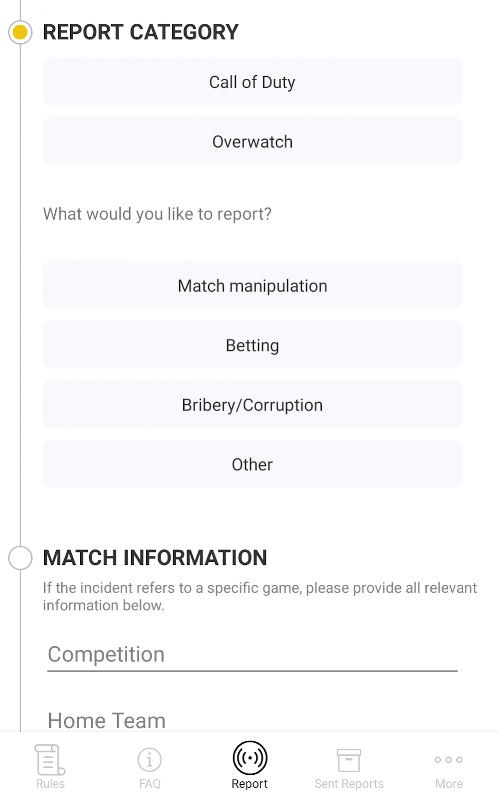Open the More three-dots icon

449,760
